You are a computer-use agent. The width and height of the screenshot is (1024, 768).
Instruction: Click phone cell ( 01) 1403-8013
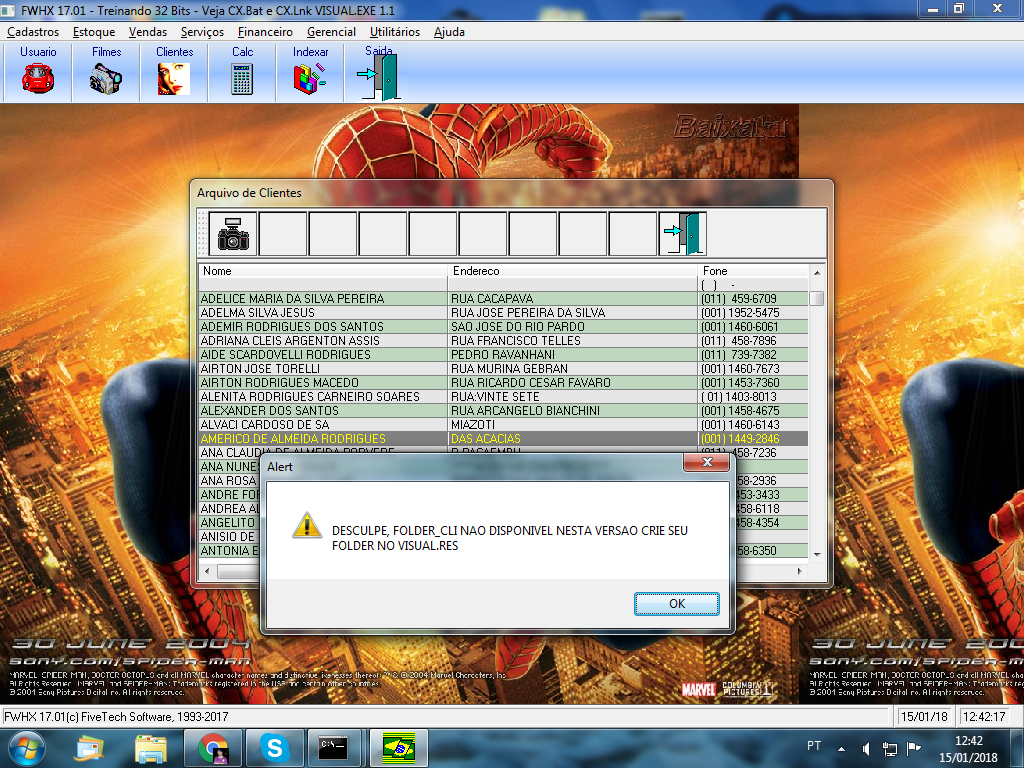click(x=753, y=396)
